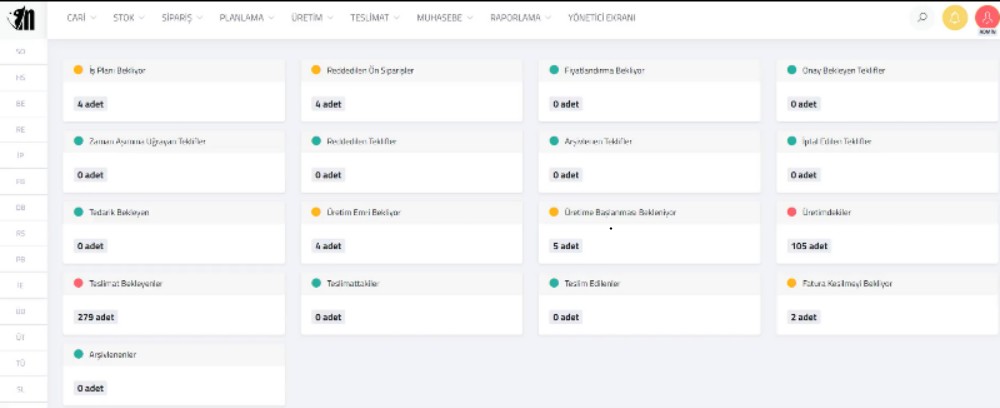Expand the STOK dropdown menu
This screenshot has height=408, width=1000.
[x=129, y=18]
